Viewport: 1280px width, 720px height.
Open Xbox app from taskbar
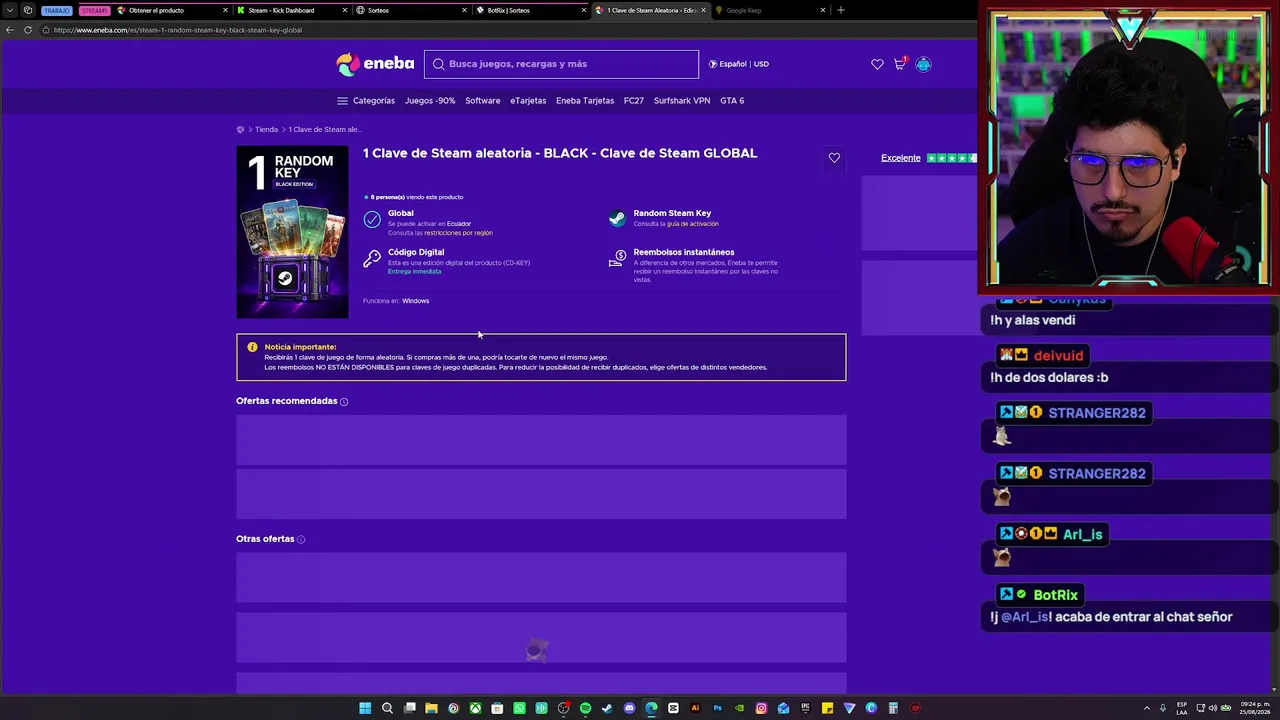[475, 708]
